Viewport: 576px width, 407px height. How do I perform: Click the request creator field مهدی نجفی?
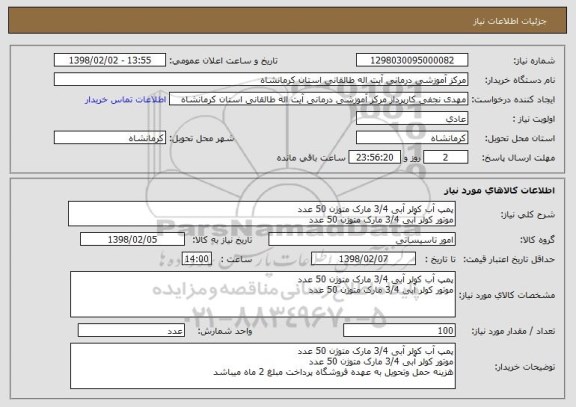tap(318, 99)
